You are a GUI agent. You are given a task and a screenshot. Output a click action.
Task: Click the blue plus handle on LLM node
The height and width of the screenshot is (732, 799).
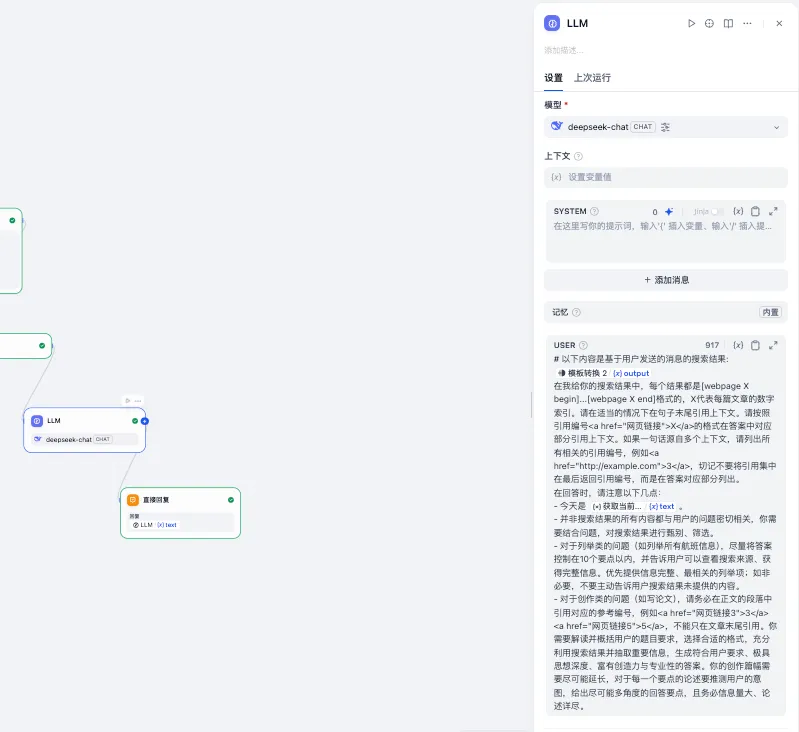145,421
